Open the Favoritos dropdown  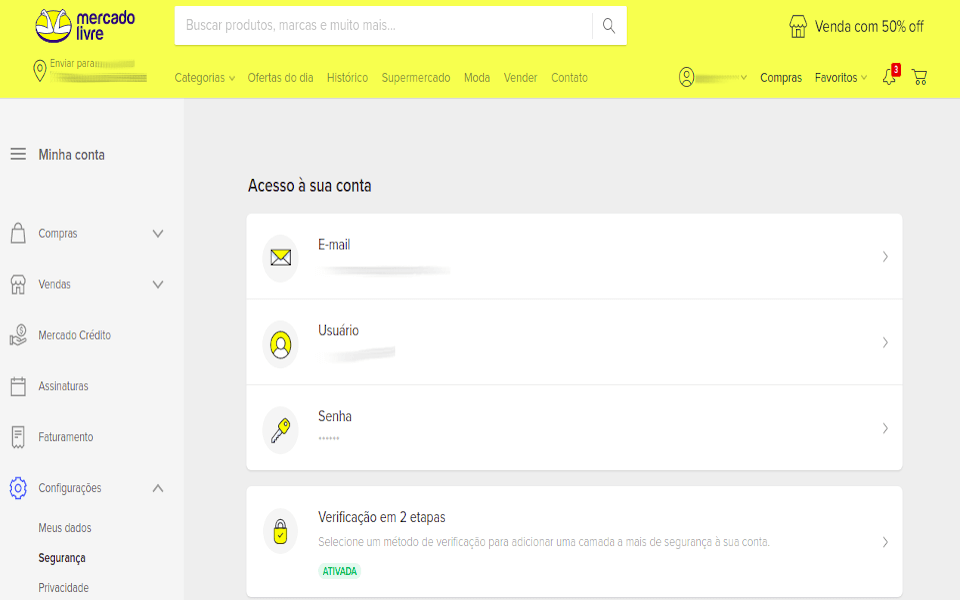click(x=841, y=78)
